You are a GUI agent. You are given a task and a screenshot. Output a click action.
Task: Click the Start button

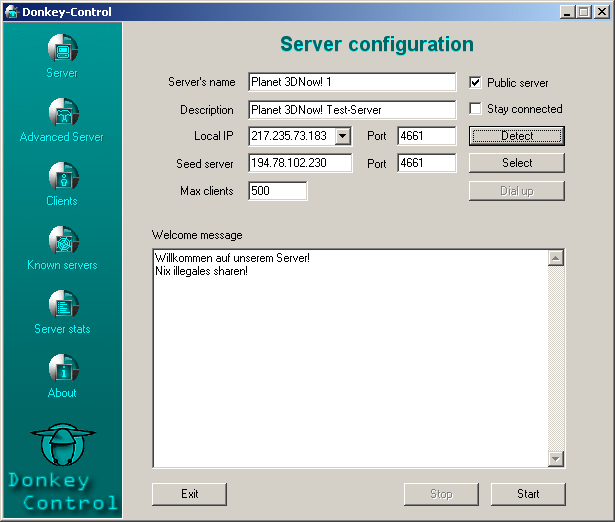(528, 494)
